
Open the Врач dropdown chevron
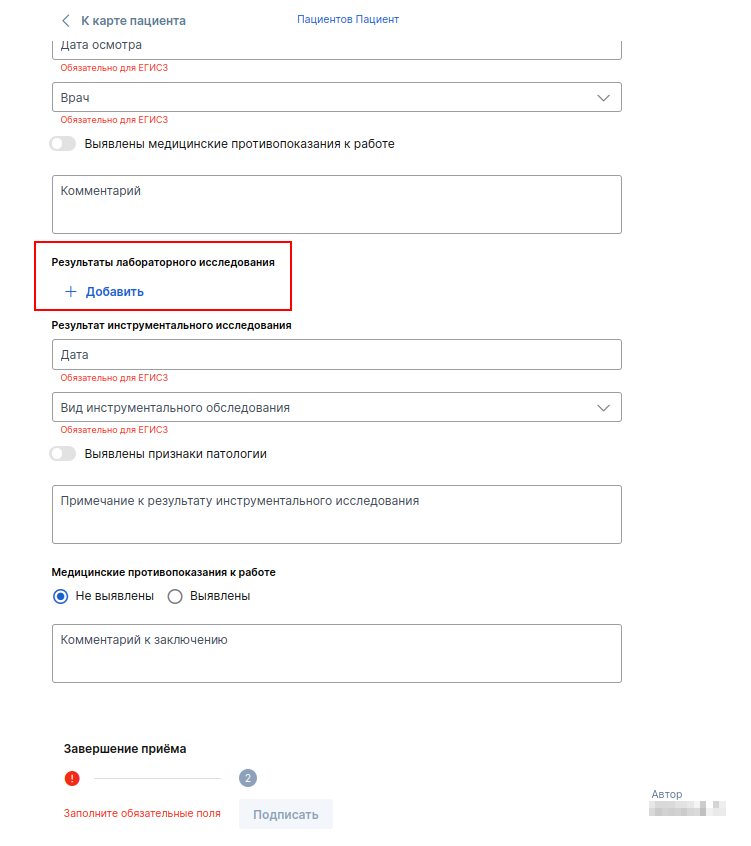tap(603, 98)
